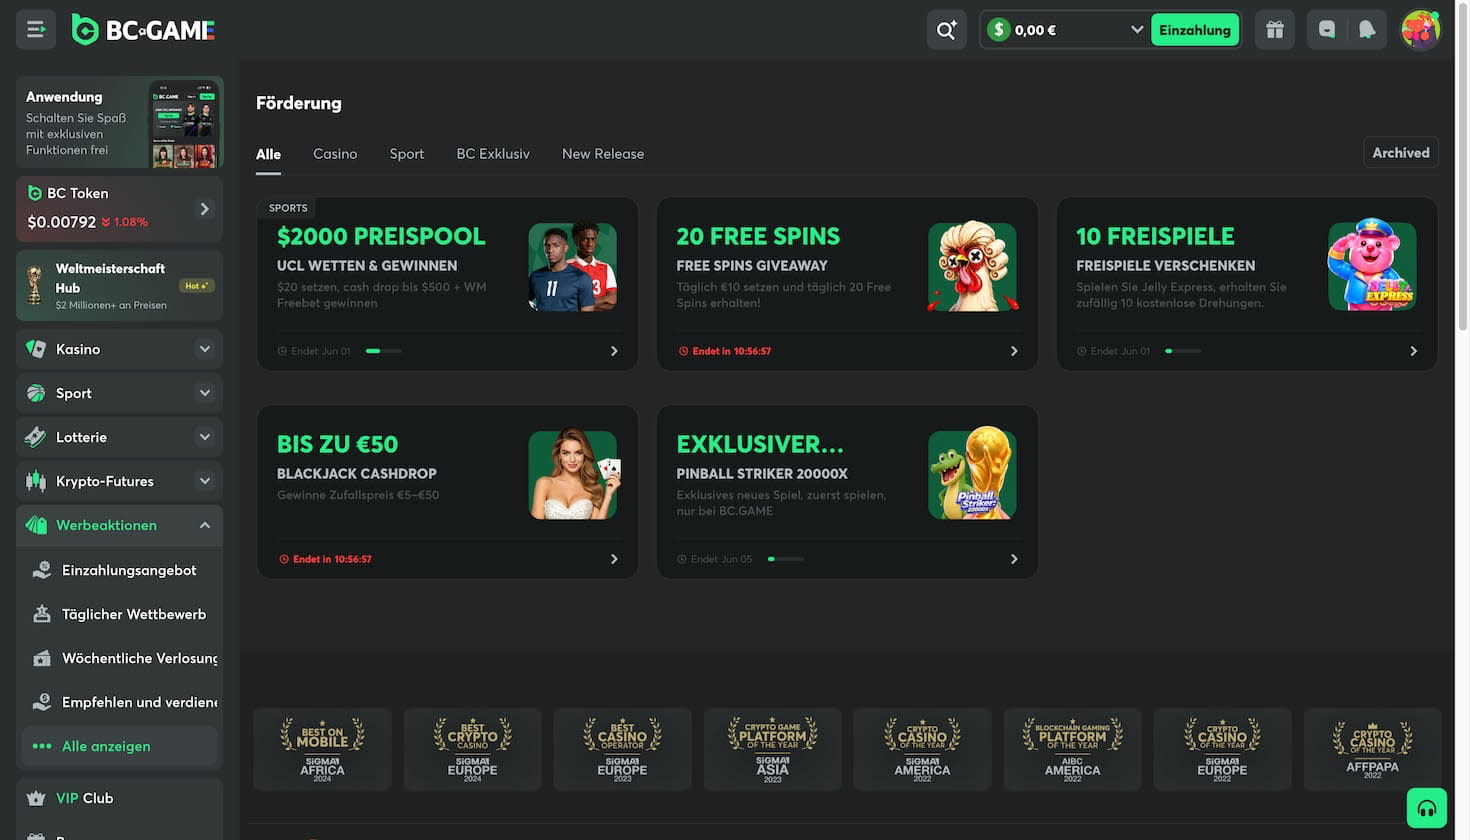Expand the Krypto-Futures section chevron
The image size is (1470, 840).
pos(205,481)
